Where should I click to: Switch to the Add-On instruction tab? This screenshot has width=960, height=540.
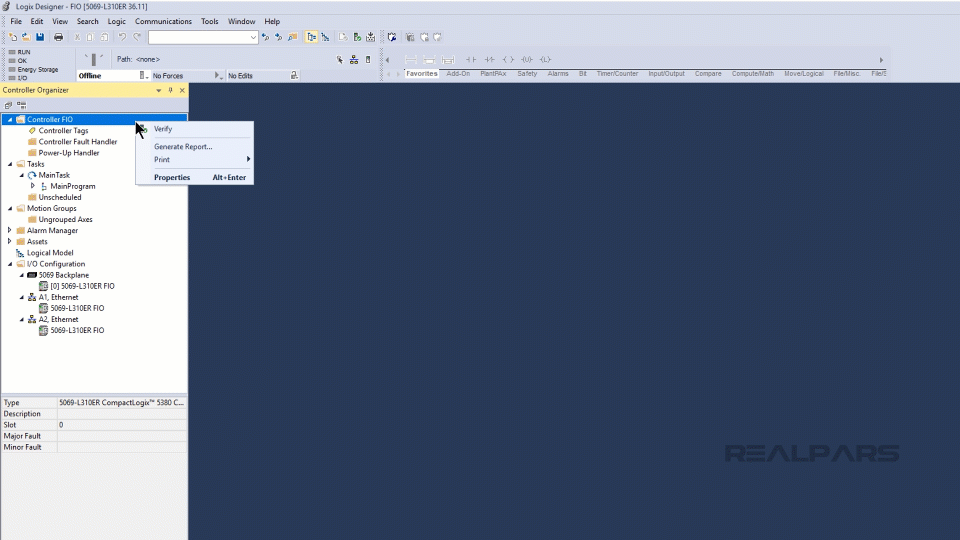[458, 73]
